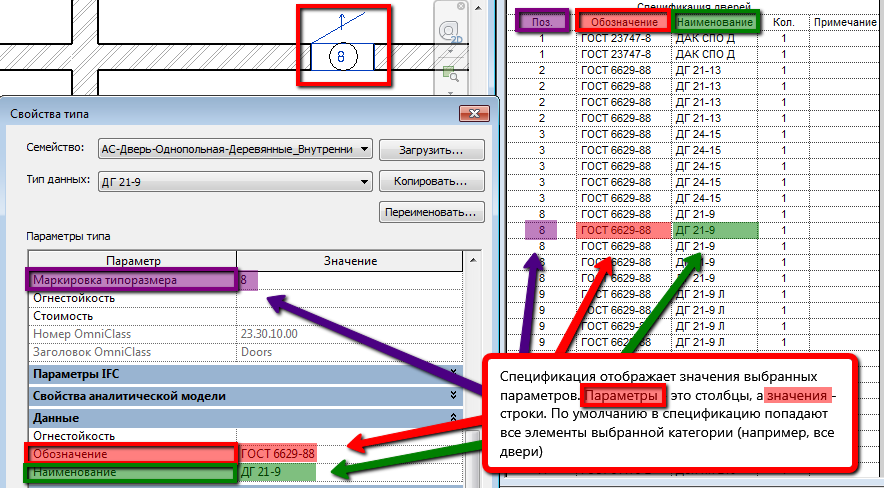Screen dimensions: 884x488
Task: Click the Обозначение schedule column header
Action: pyautogui.click(x=624, y=23)
